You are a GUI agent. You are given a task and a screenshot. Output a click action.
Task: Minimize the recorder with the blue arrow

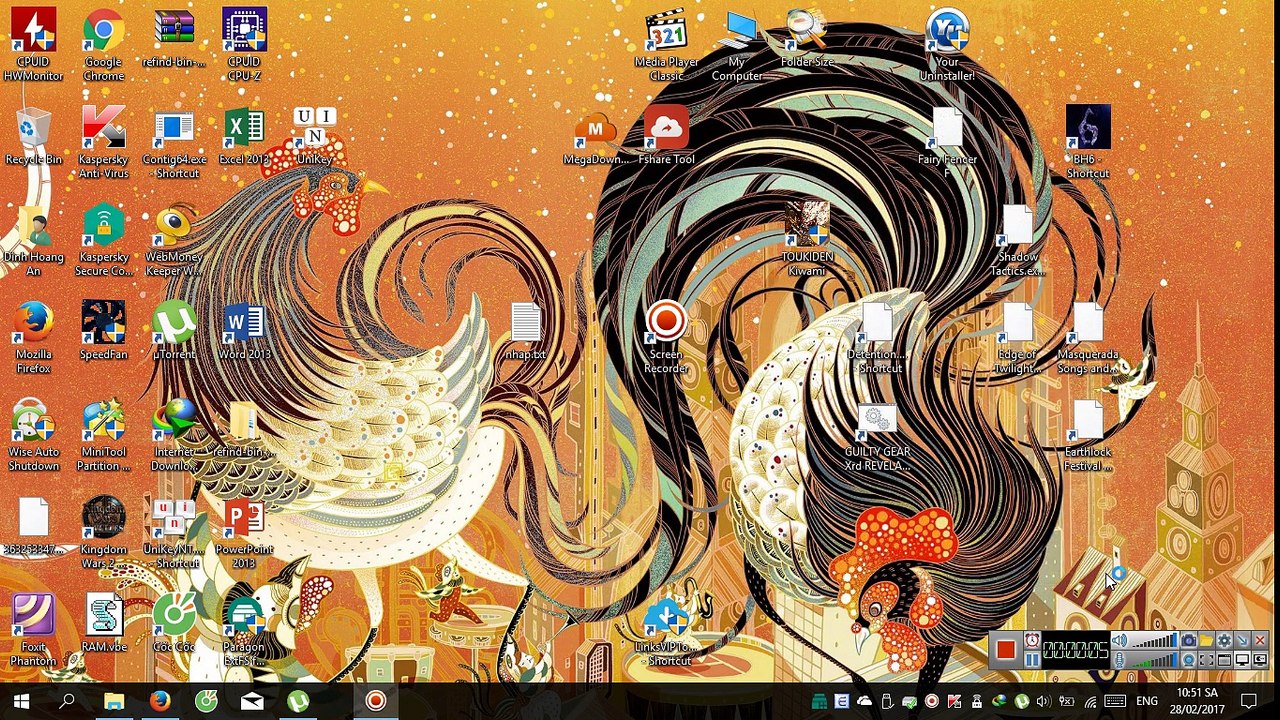click(x=1242, y=641)
